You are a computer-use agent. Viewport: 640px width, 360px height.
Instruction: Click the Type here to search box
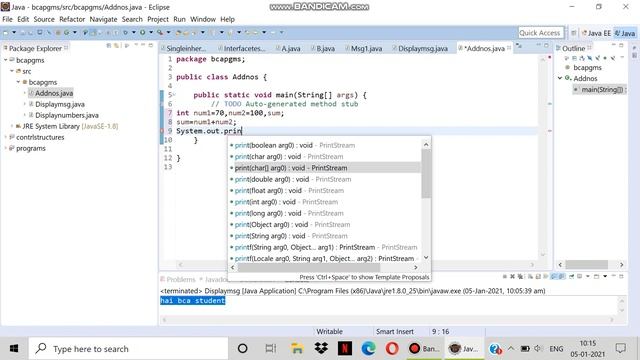128,349
